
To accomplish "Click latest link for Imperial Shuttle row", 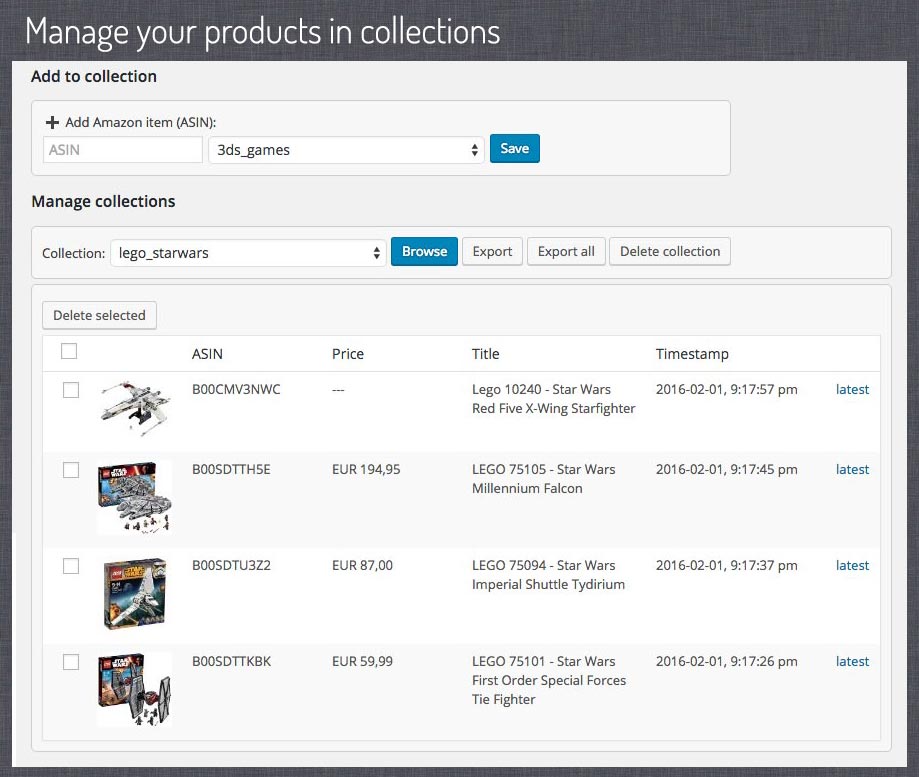I will coord(852,565).
